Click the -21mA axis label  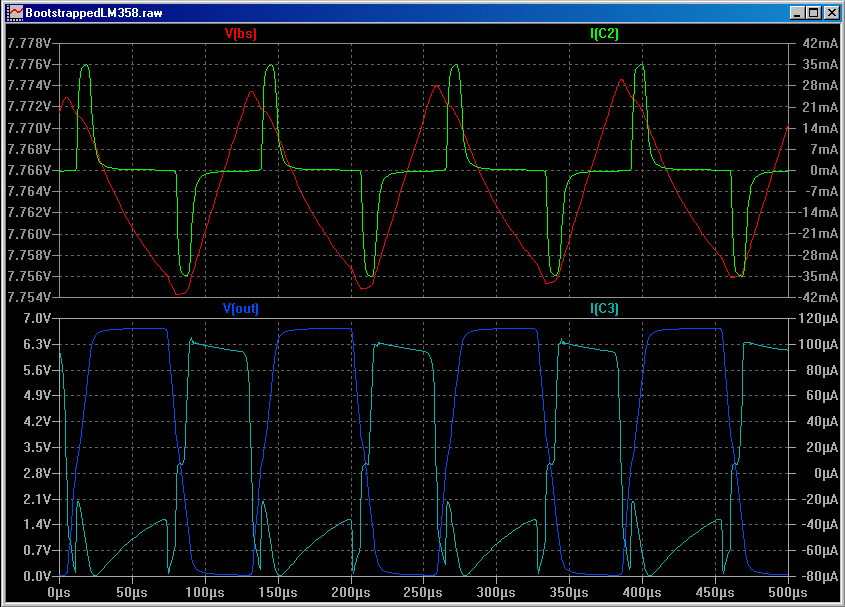[818, 233]
